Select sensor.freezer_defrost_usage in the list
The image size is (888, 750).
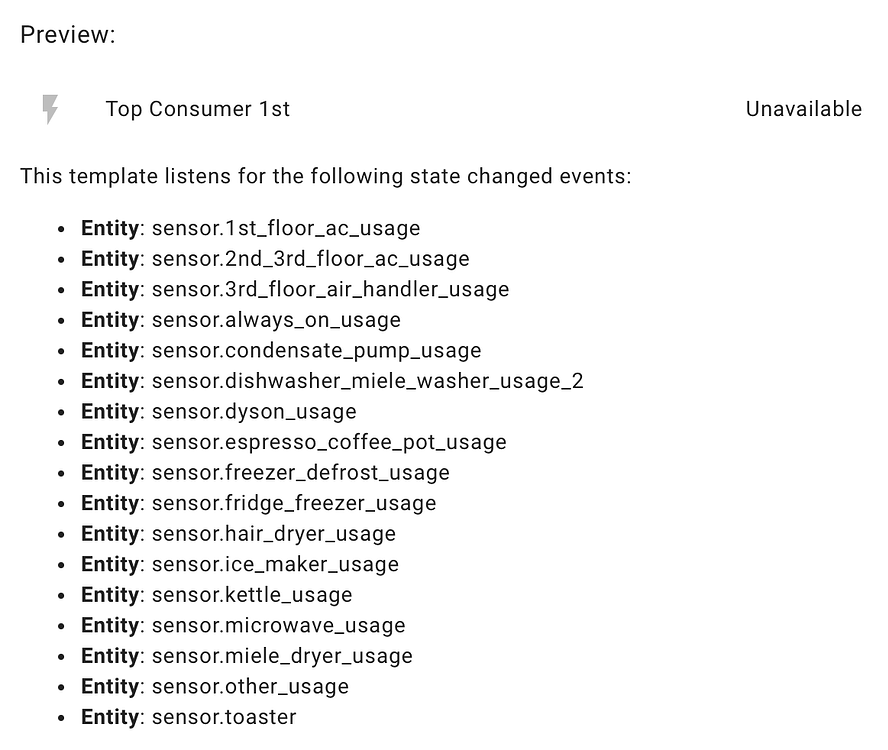265,472
